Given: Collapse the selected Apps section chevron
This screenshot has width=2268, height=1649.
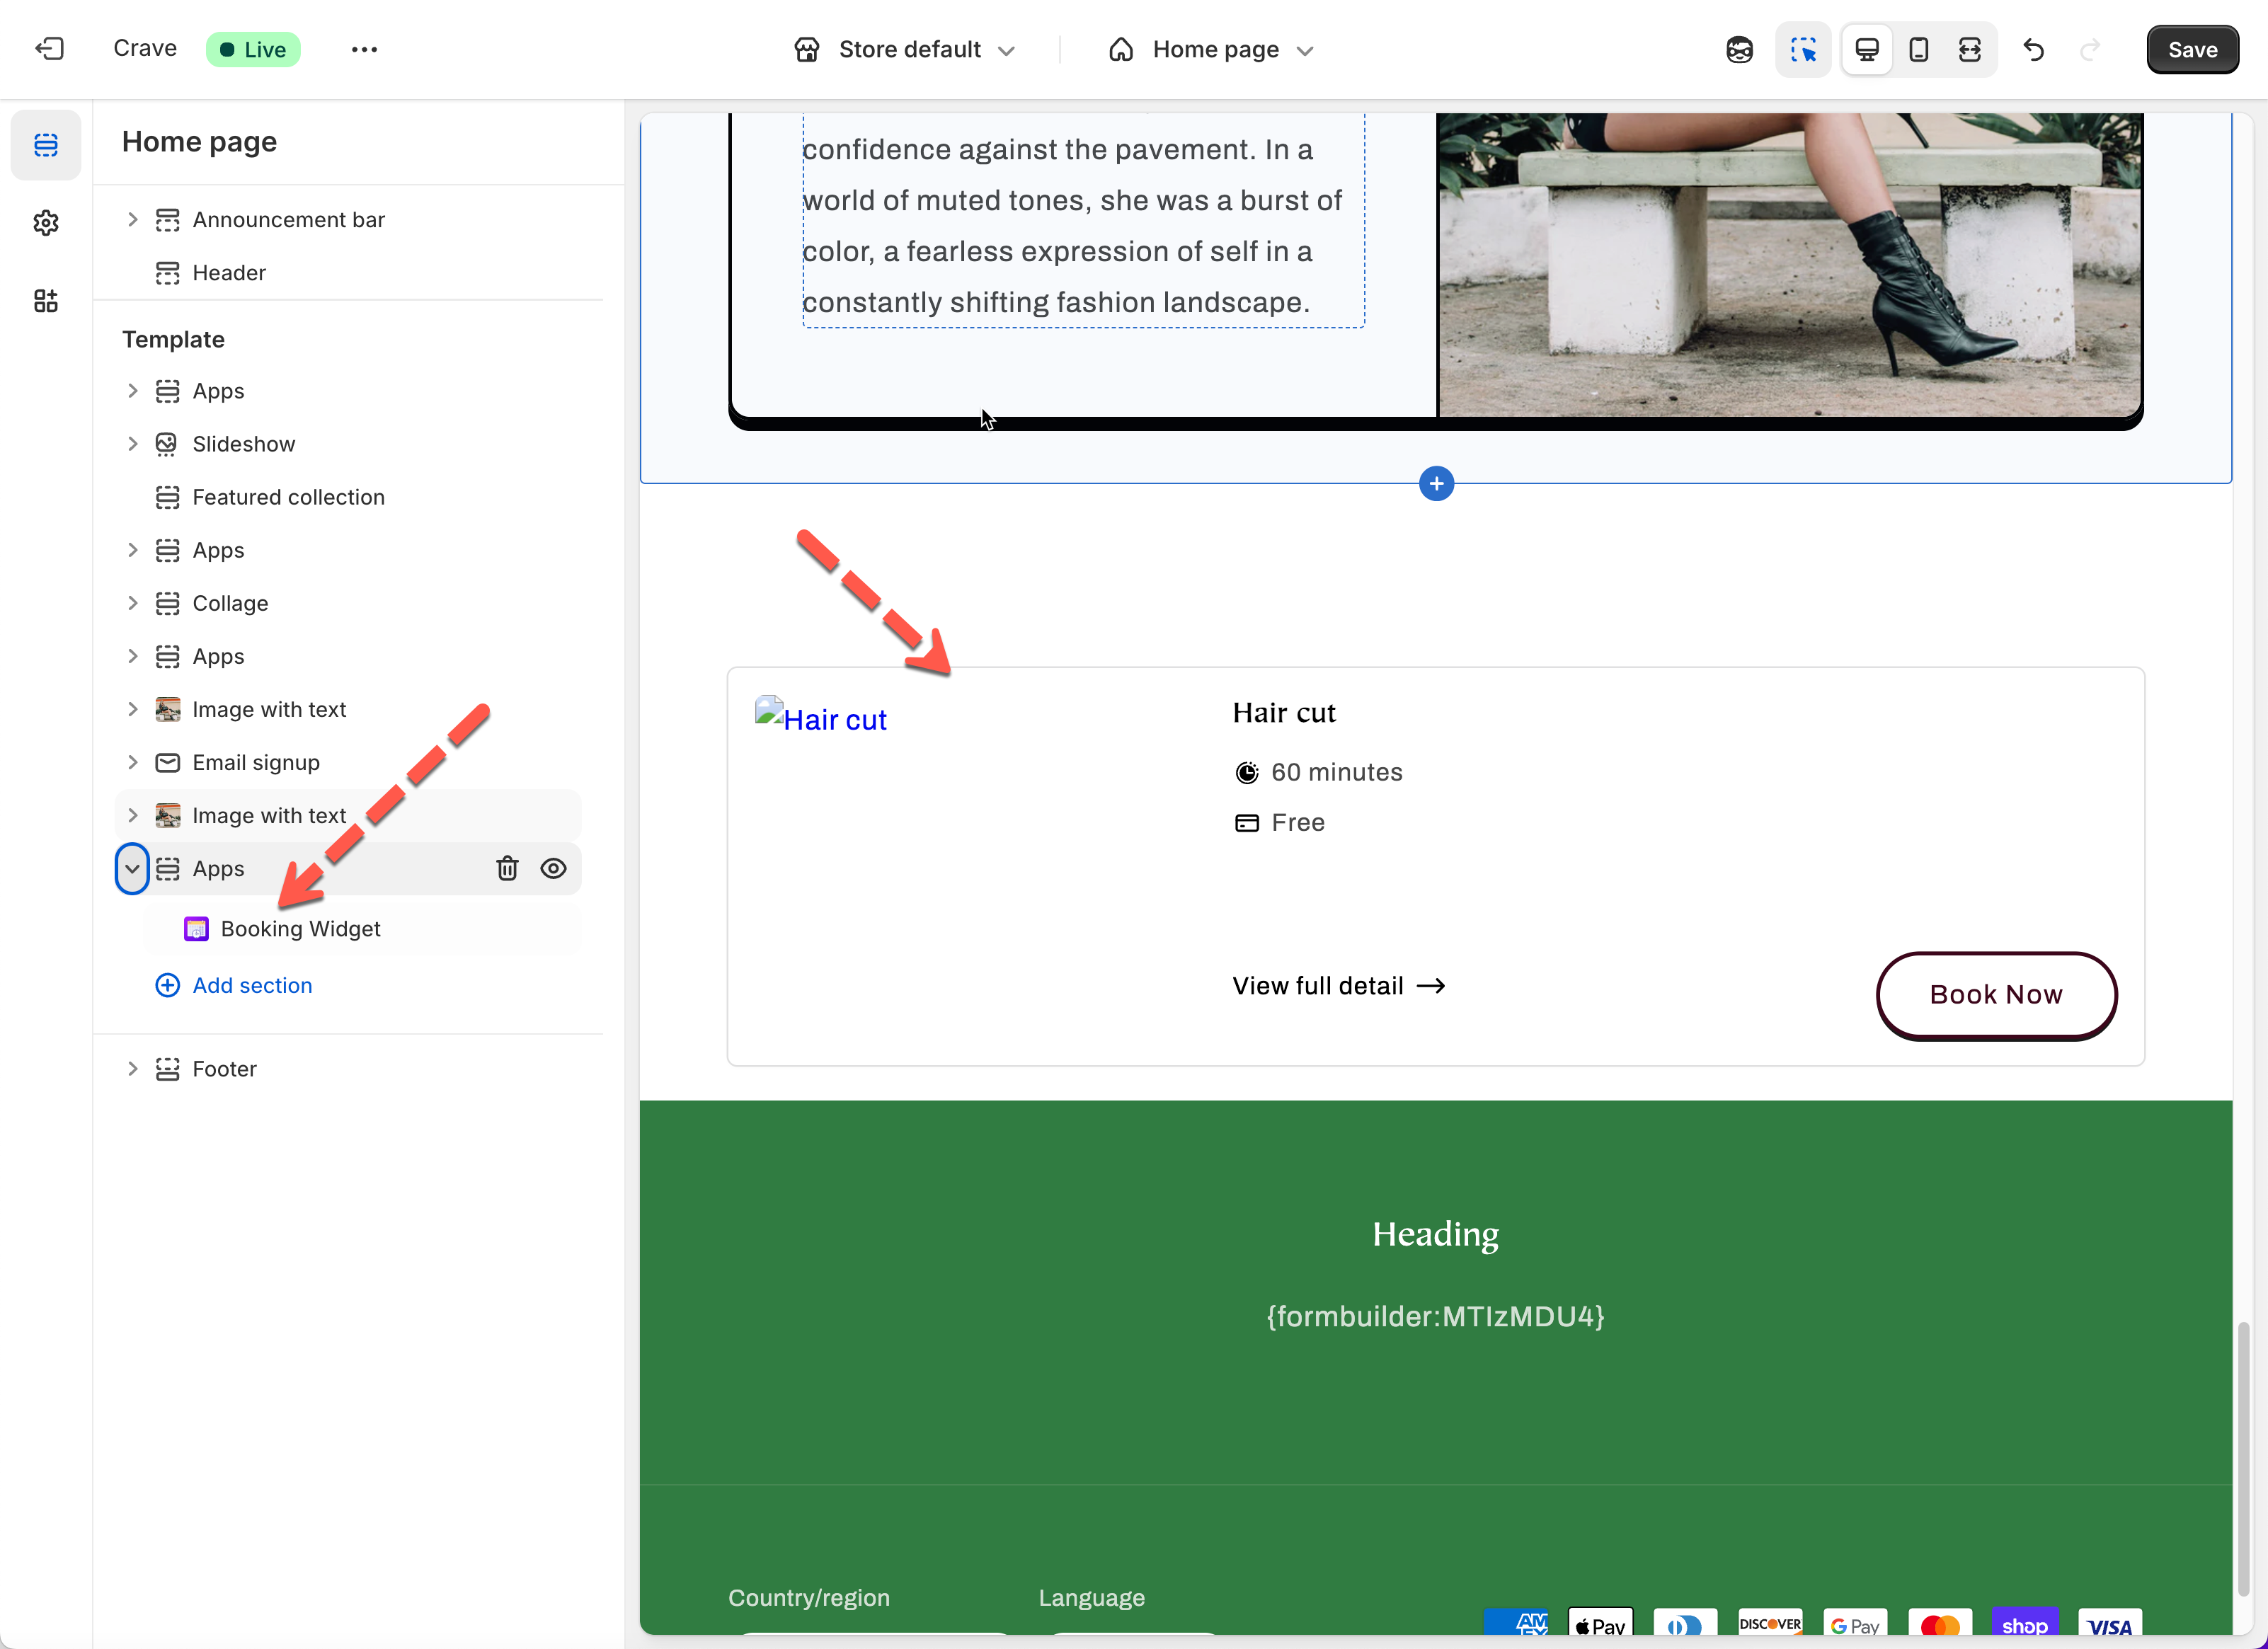Looking at the screenshot, I should tap(132, 868).
